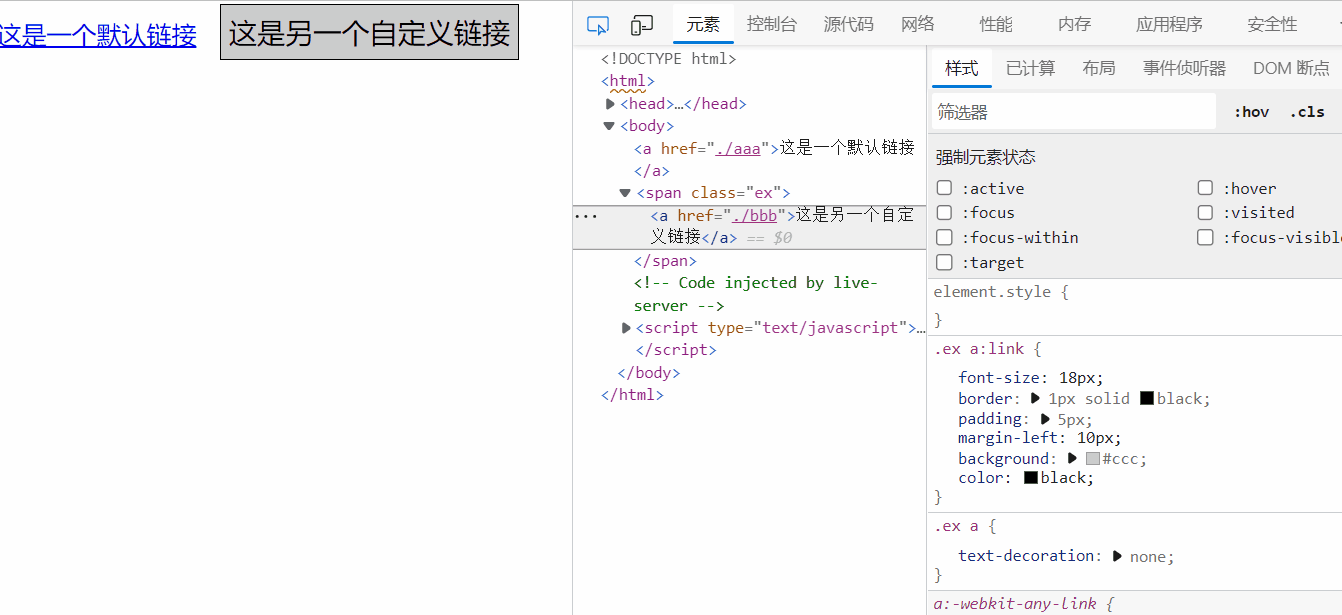Image resolution: width=1342 pixels, height=615 pixels.
Task: Expand the head element node
Action: 610,104
